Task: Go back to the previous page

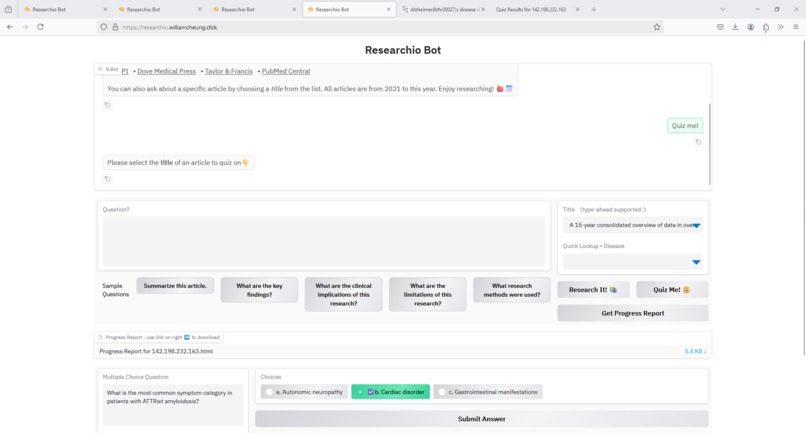Action: (10, 27)
